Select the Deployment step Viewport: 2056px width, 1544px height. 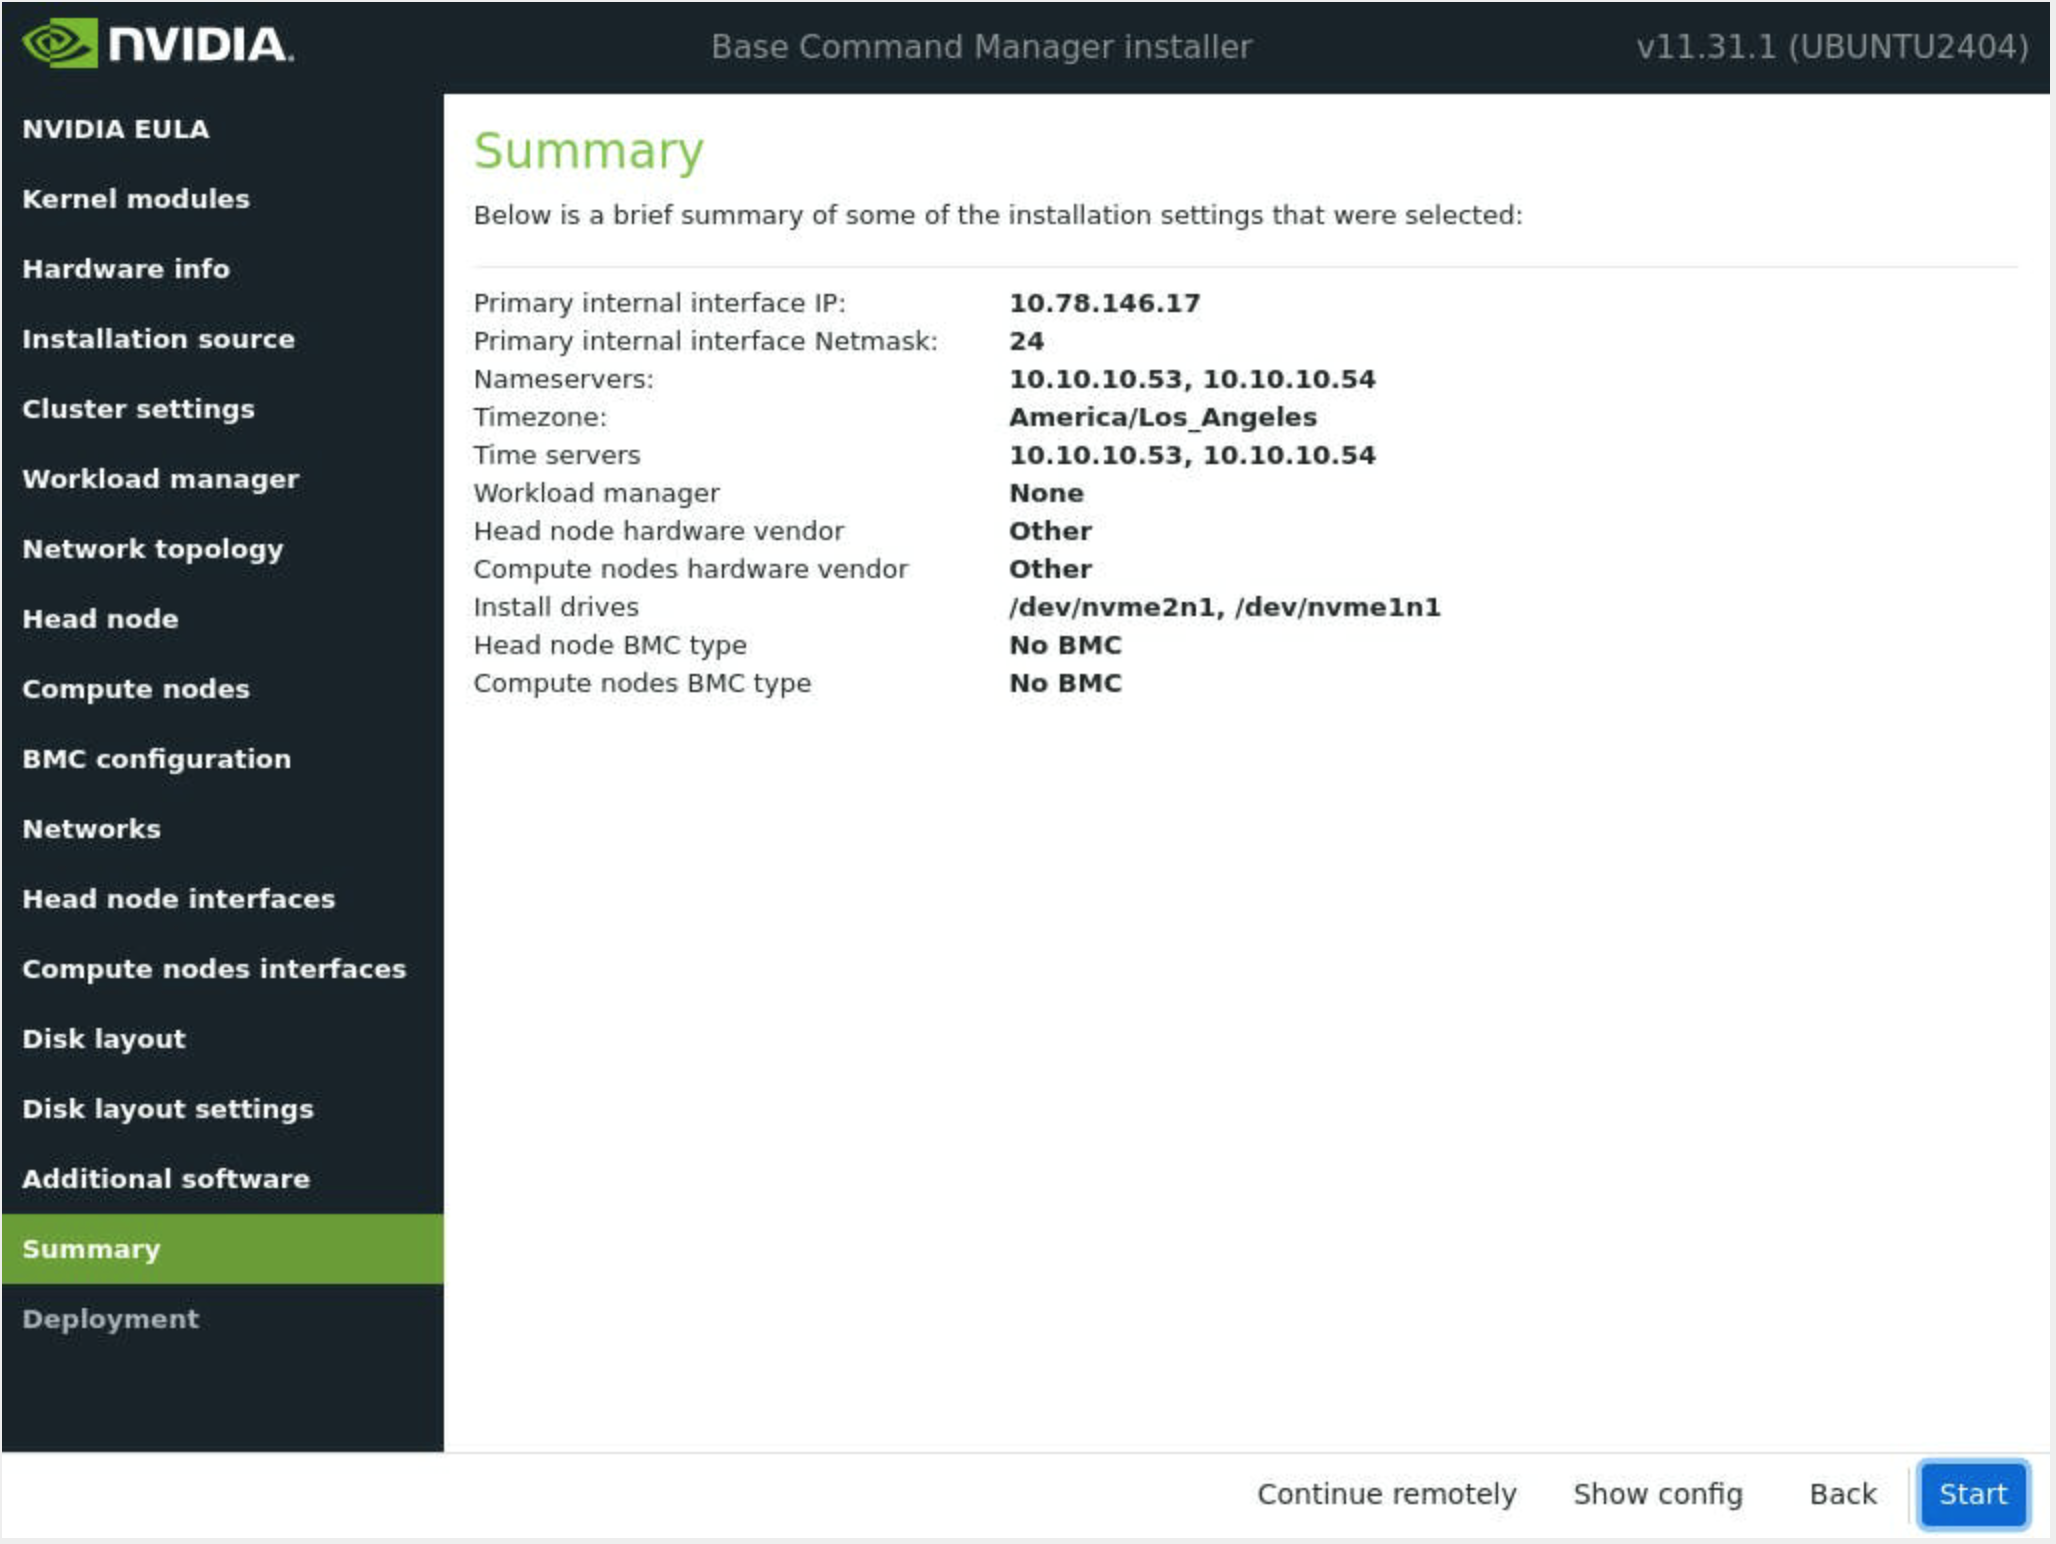[110, 1319]
